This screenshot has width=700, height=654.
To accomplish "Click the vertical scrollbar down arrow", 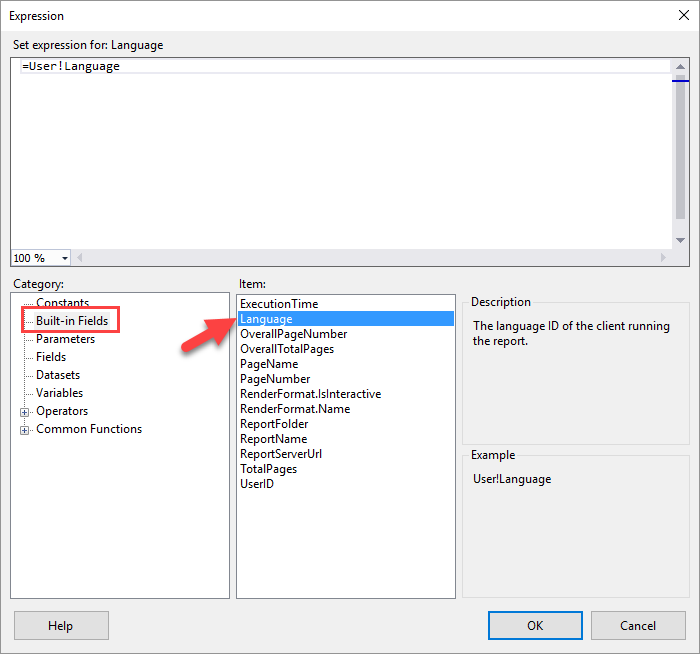I will click(680, 240).
